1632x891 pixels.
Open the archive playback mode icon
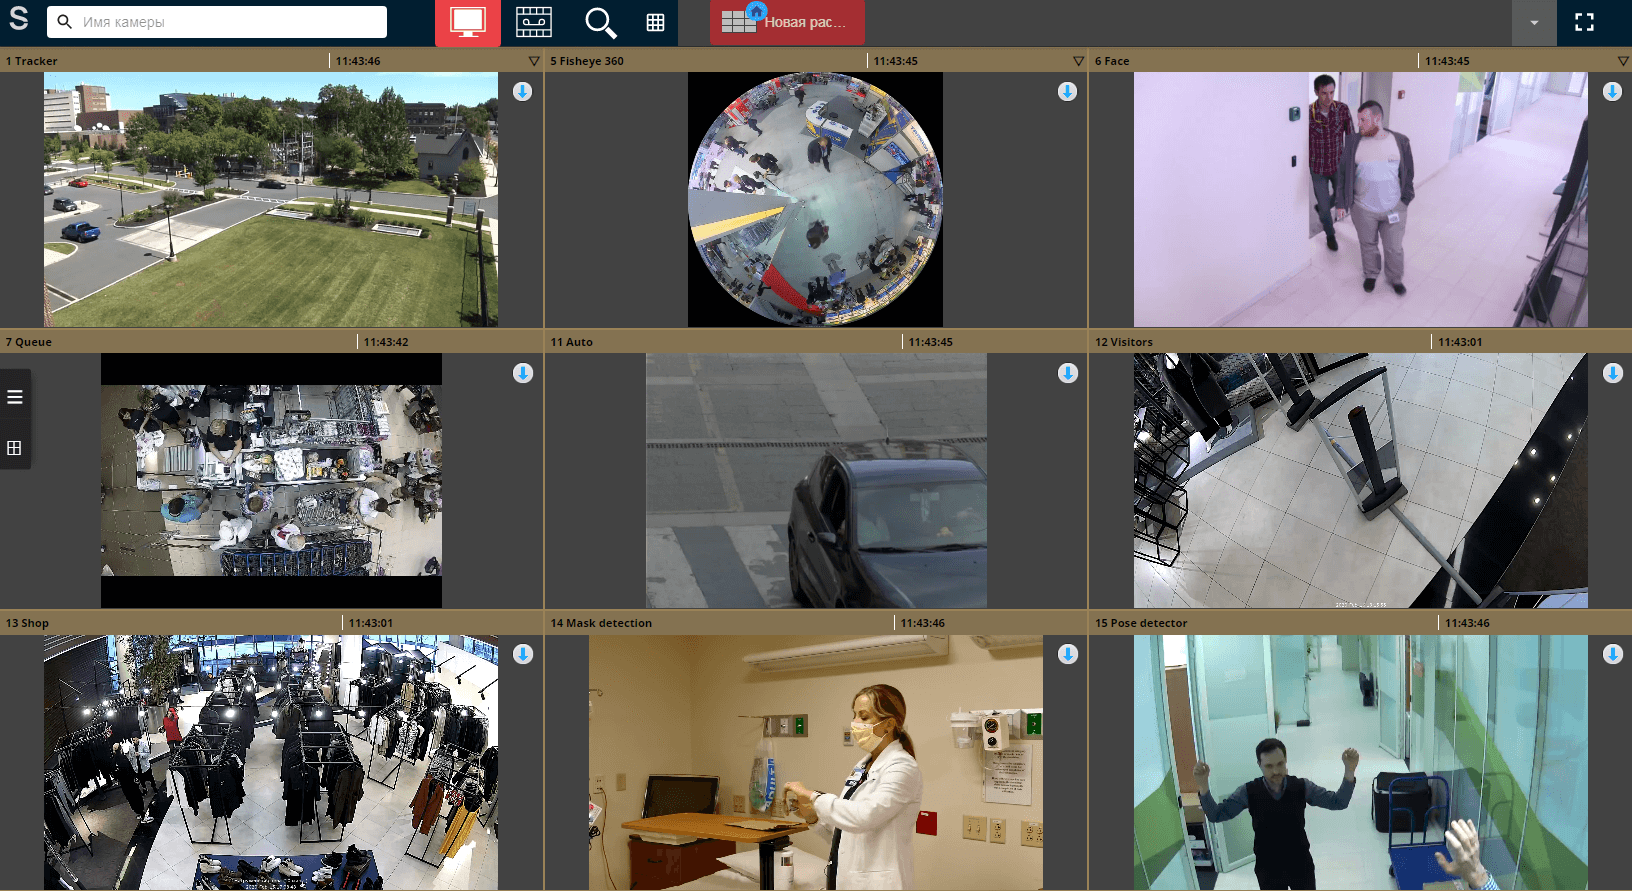(x=533, y=22)
